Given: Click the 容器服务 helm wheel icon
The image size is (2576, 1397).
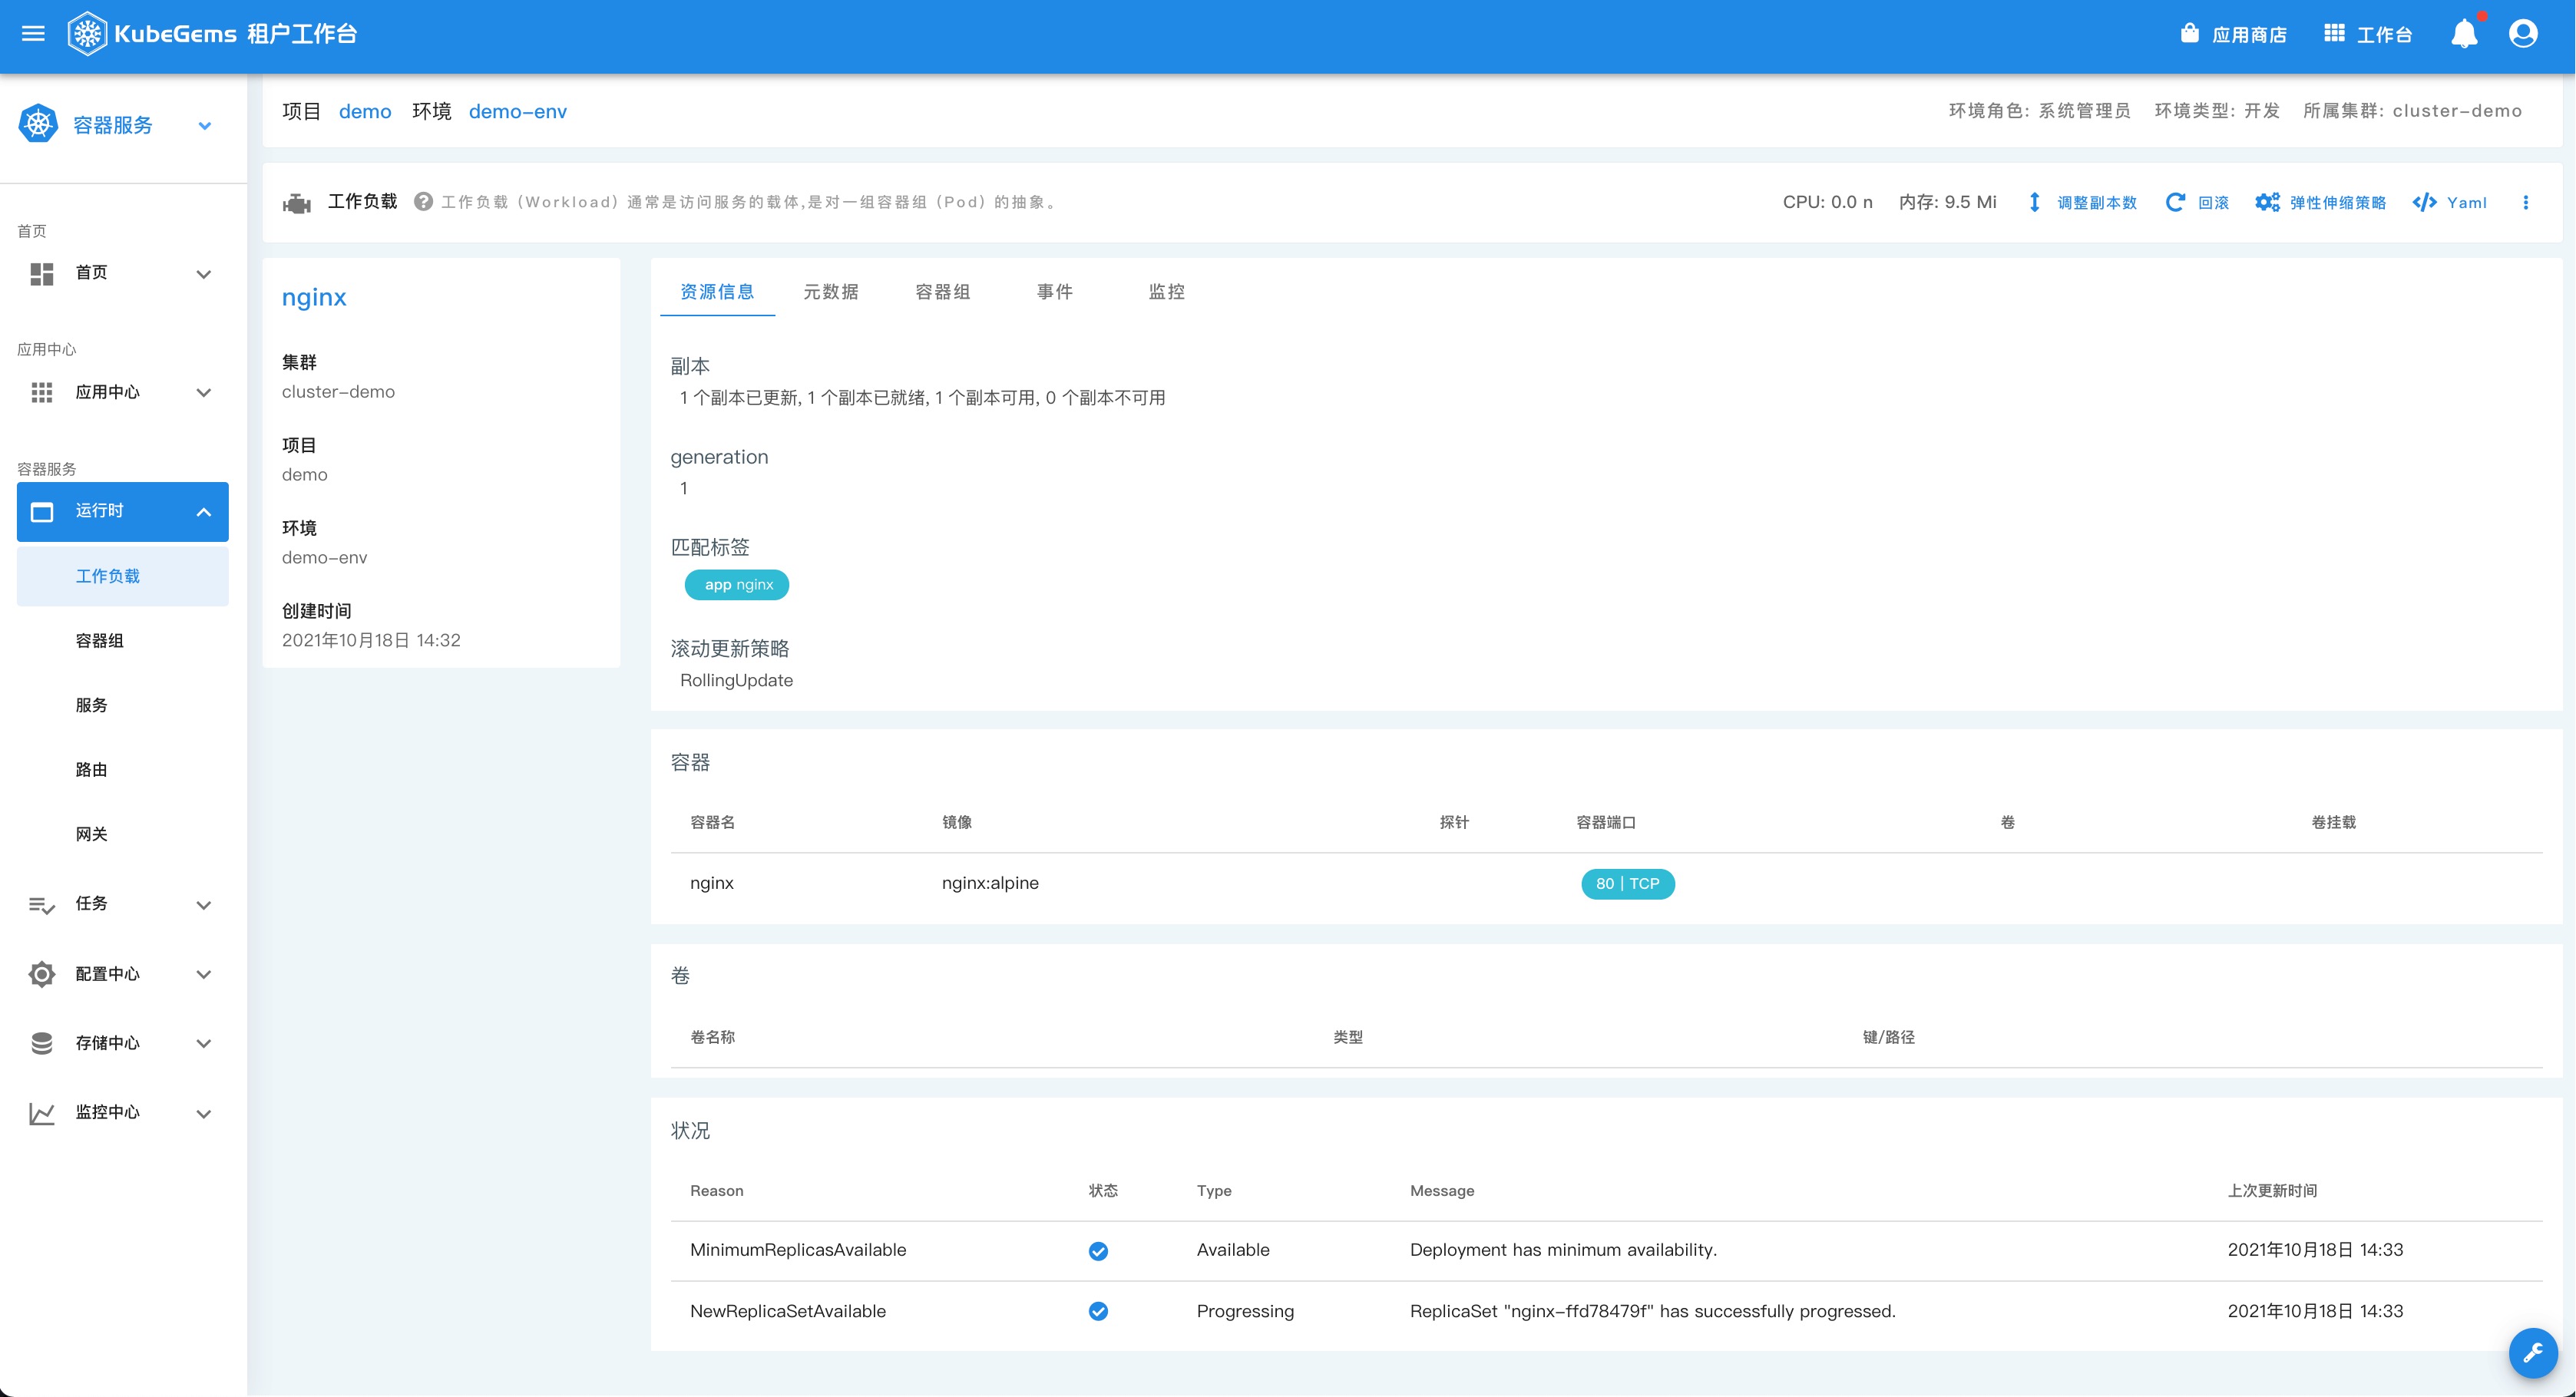Looking at the screenshot, I should pyautogui.click(x=38, y=125).
